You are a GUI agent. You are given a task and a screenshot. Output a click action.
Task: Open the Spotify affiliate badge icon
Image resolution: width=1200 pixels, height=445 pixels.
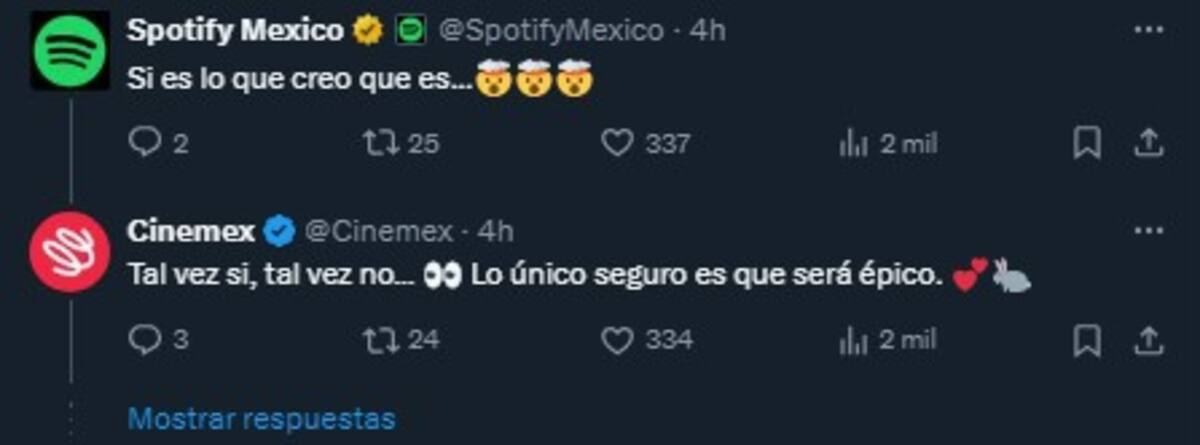click(x=408, y=32)
